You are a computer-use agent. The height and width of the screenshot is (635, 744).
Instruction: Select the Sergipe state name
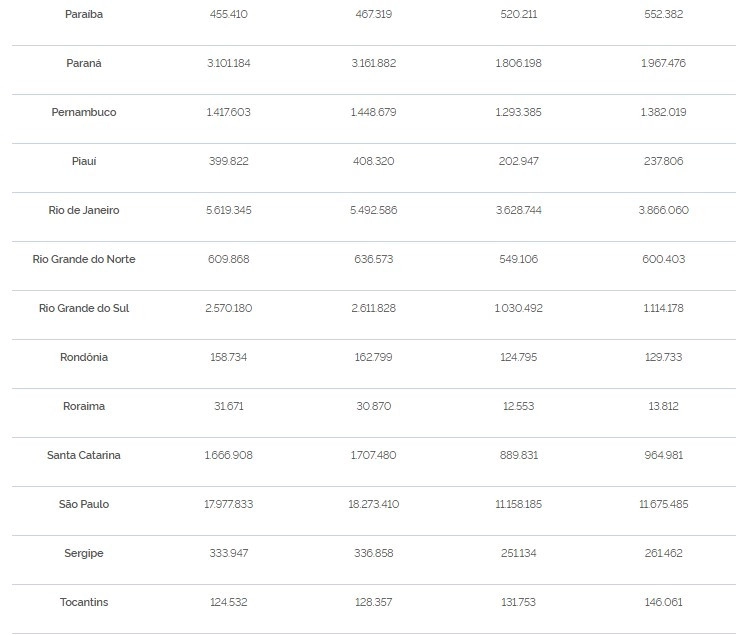tap(84, 553)
